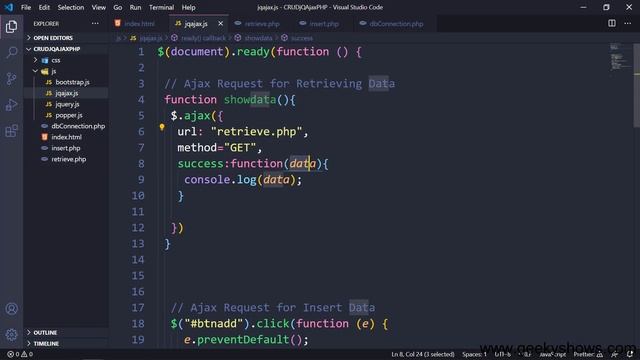Open errors and warnings in status bar
The width and height of the screenshot is (640, 360).
[x=20, y=354]
